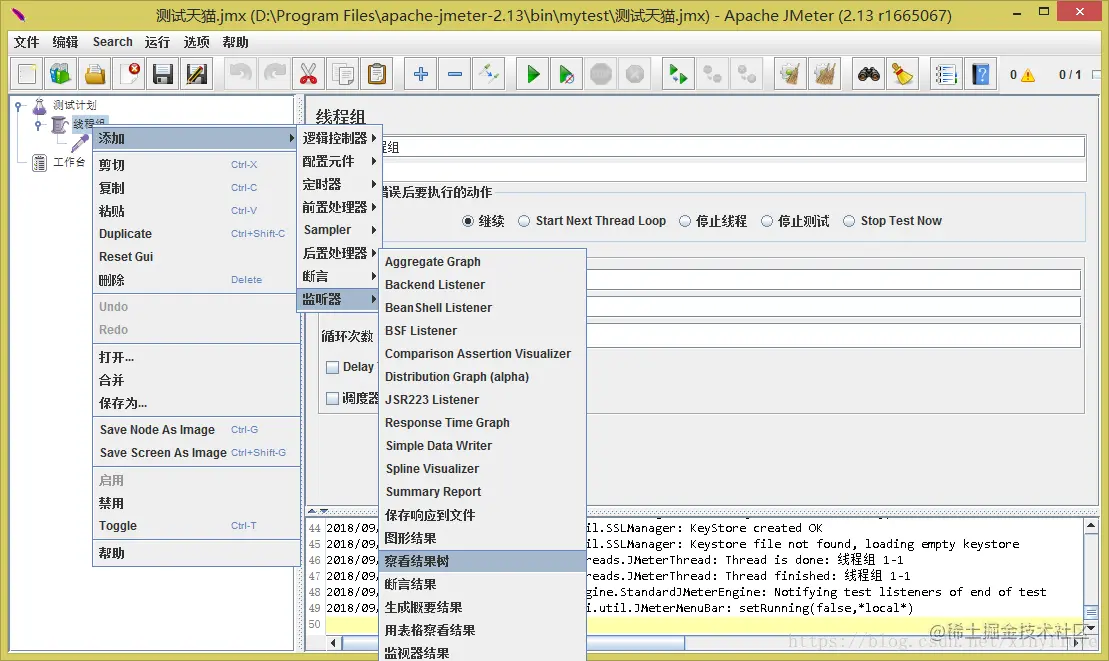Open the Function helper list icon
1109x661 pixels.
click(946, 74)
